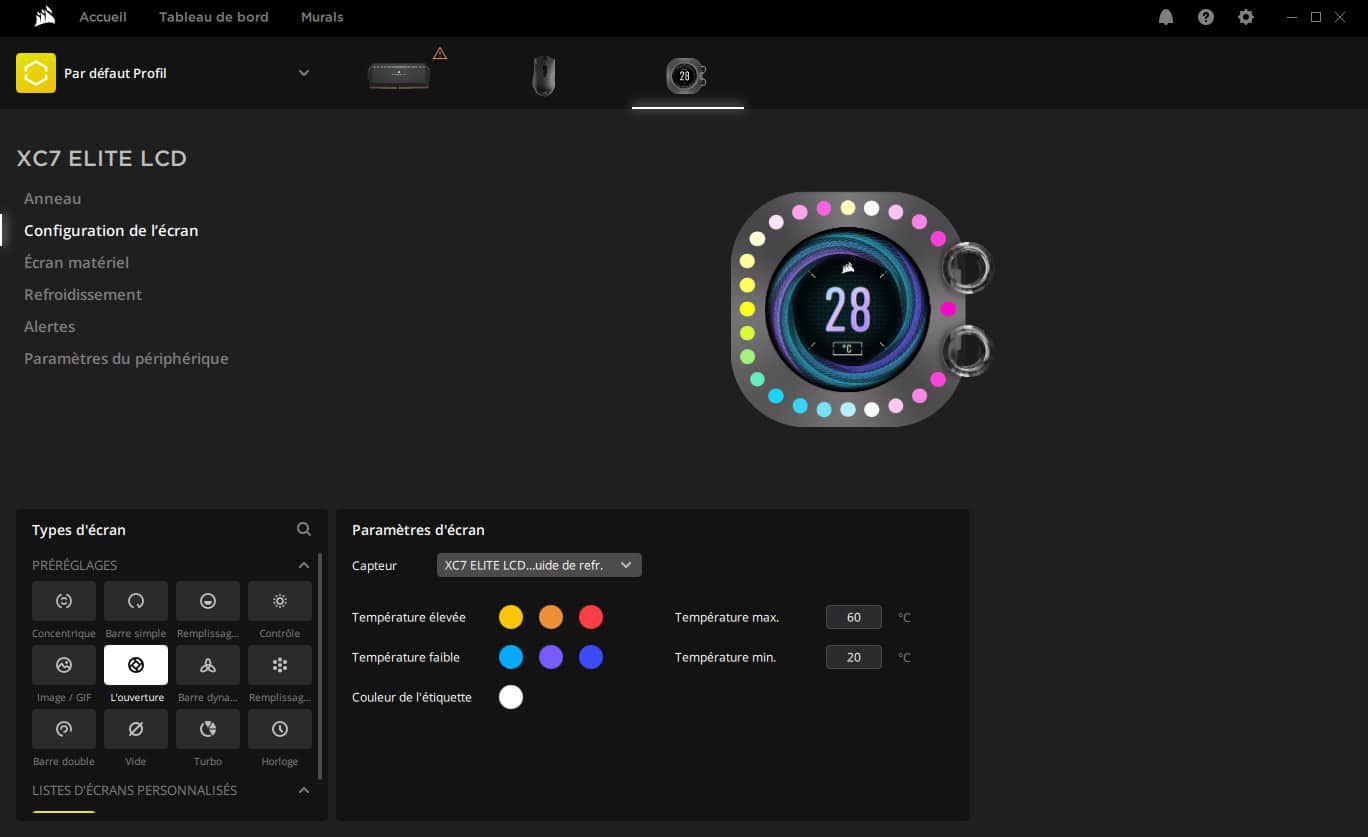Image resolution: width=1368 pixels, height=837 pixels.
Task: Expand the Par défaut Profil dropdown
Action: coord(304,73)
